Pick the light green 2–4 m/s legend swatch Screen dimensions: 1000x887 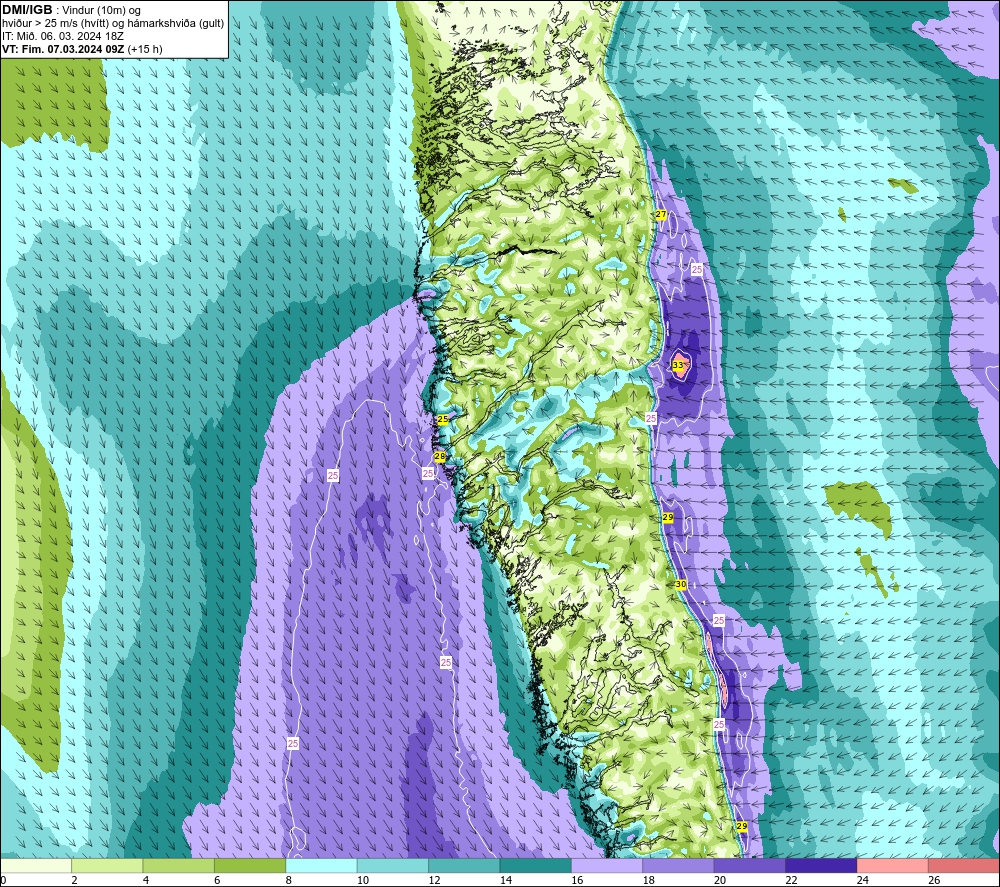[107, 866]
